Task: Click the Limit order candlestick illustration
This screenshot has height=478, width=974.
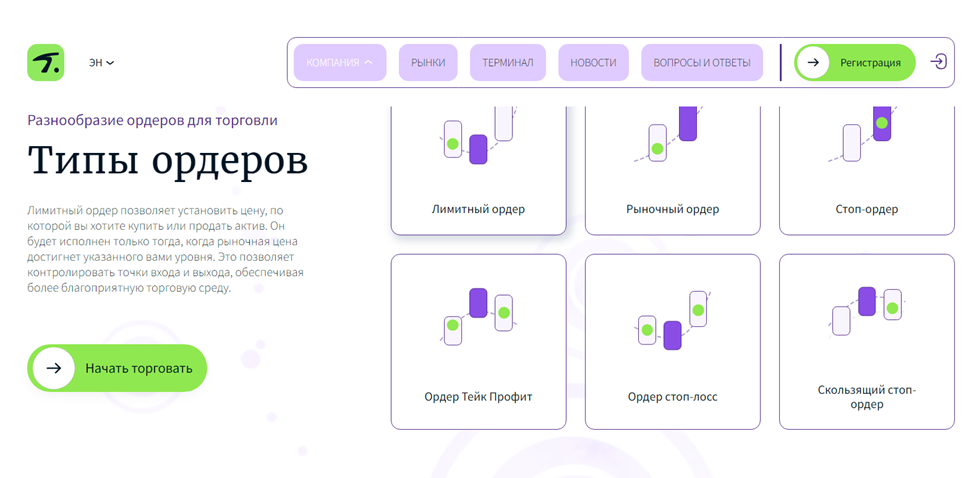Action: coord(477,138)
